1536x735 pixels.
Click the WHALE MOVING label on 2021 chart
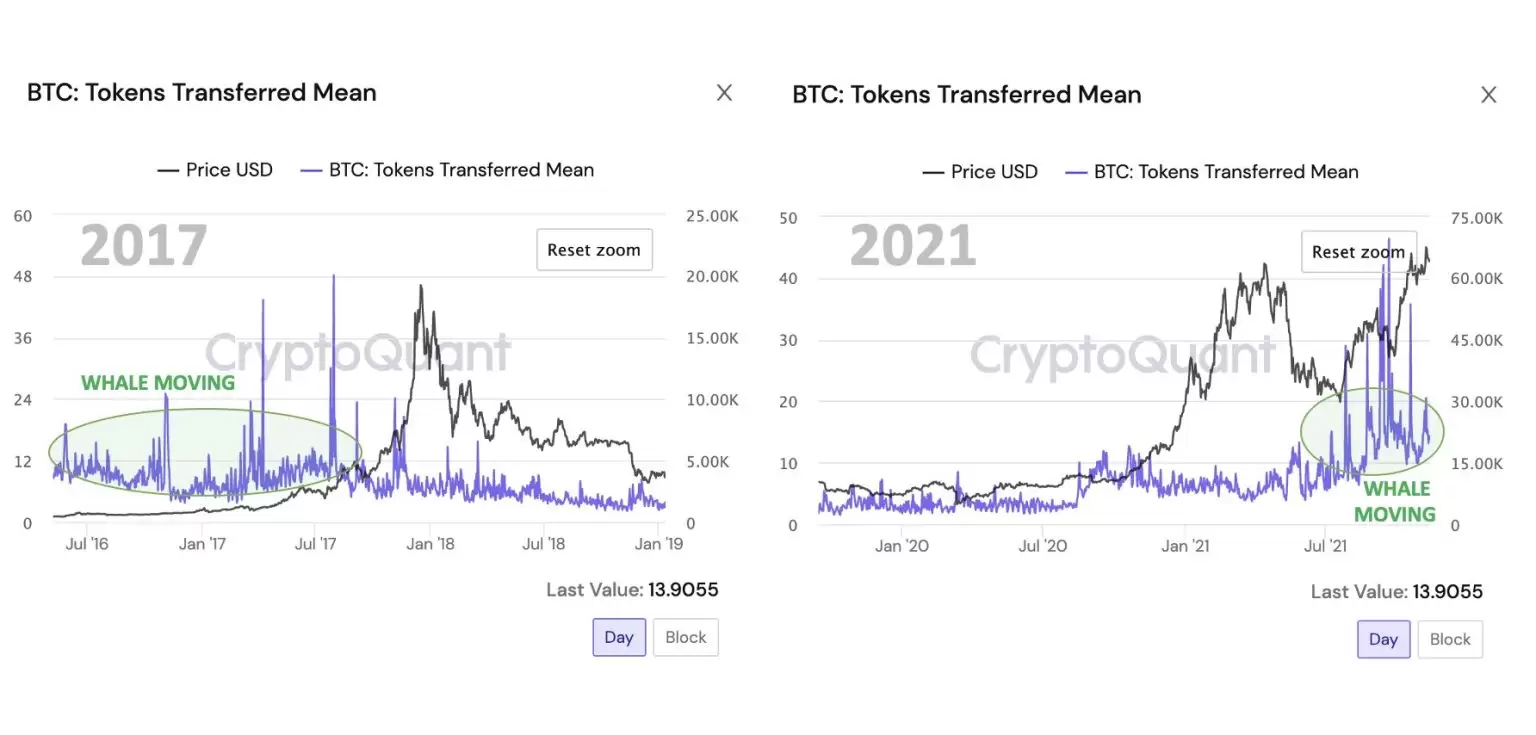pyautogui.click(x=1396, y=502)
